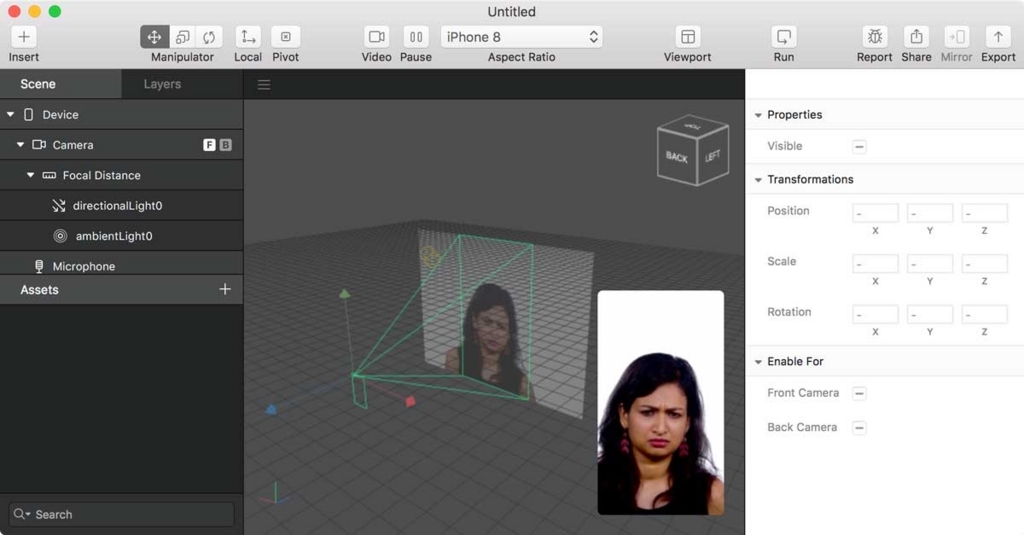
Task: Toggle the Back Camera checkbox
Action: click(x=859, y=428)
